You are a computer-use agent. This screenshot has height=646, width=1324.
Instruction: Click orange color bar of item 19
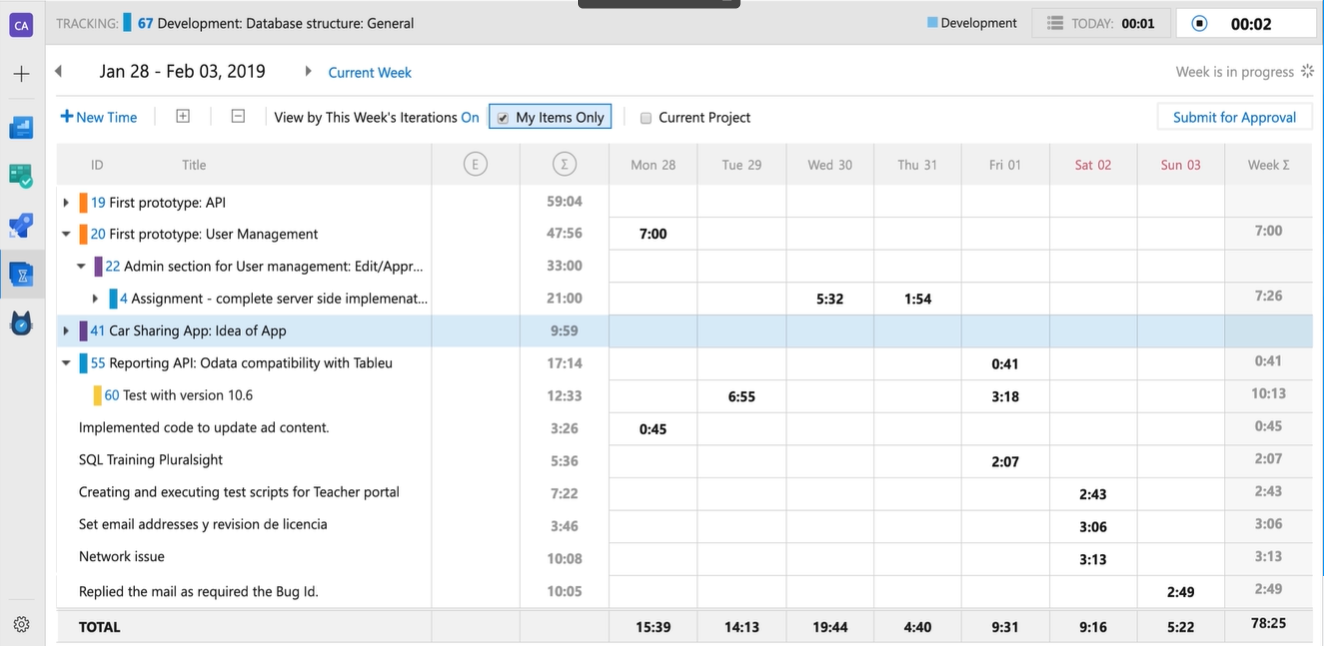(x=83, y=202)
